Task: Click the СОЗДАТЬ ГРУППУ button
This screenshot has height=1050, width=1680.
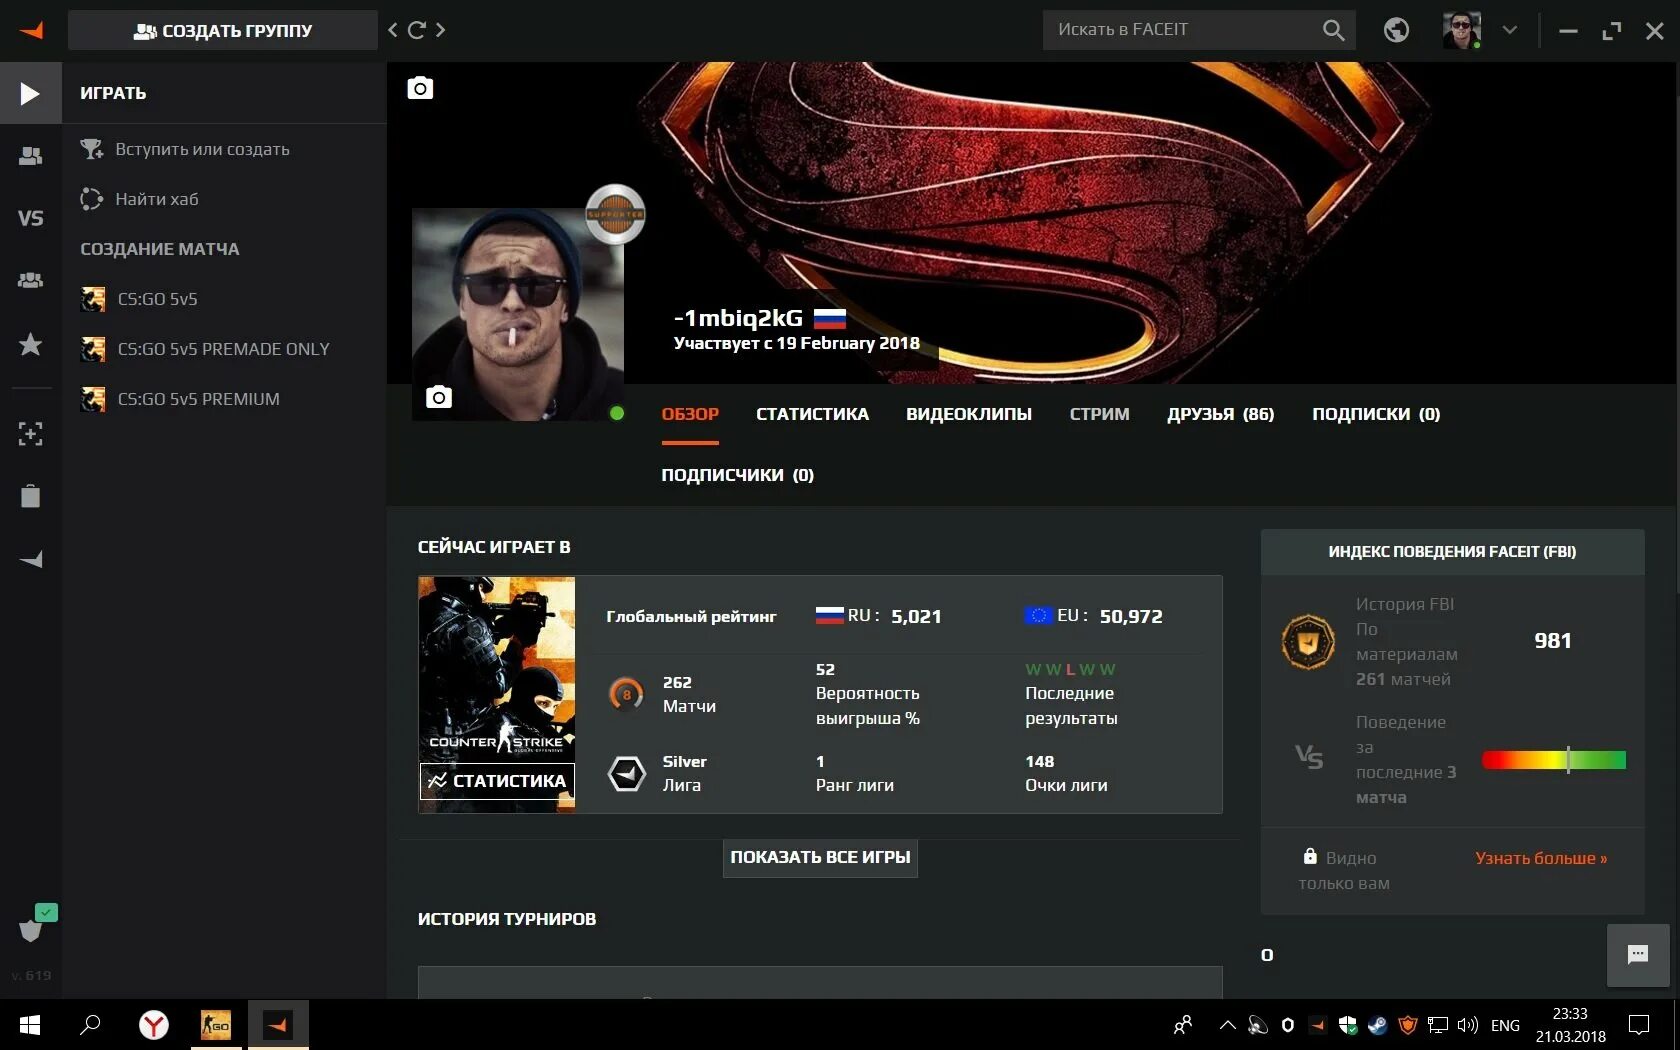Action: click(x=223, y=30)
